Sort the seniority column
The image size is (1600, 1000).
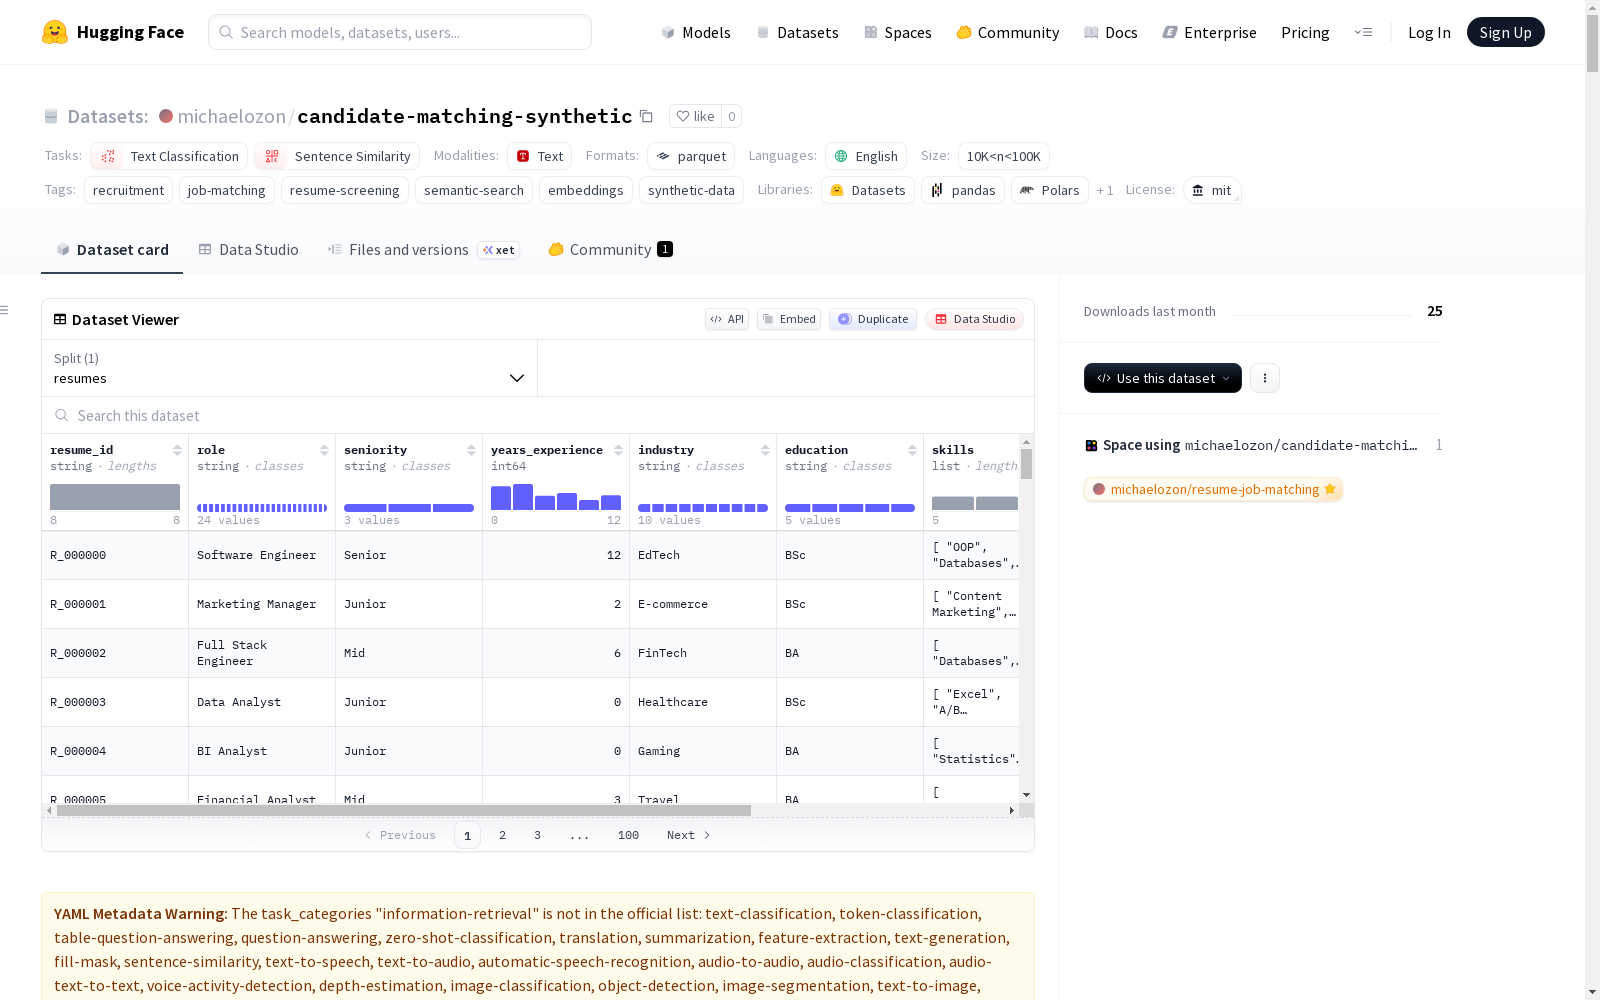pyautogui.click(x=471, y=450)
